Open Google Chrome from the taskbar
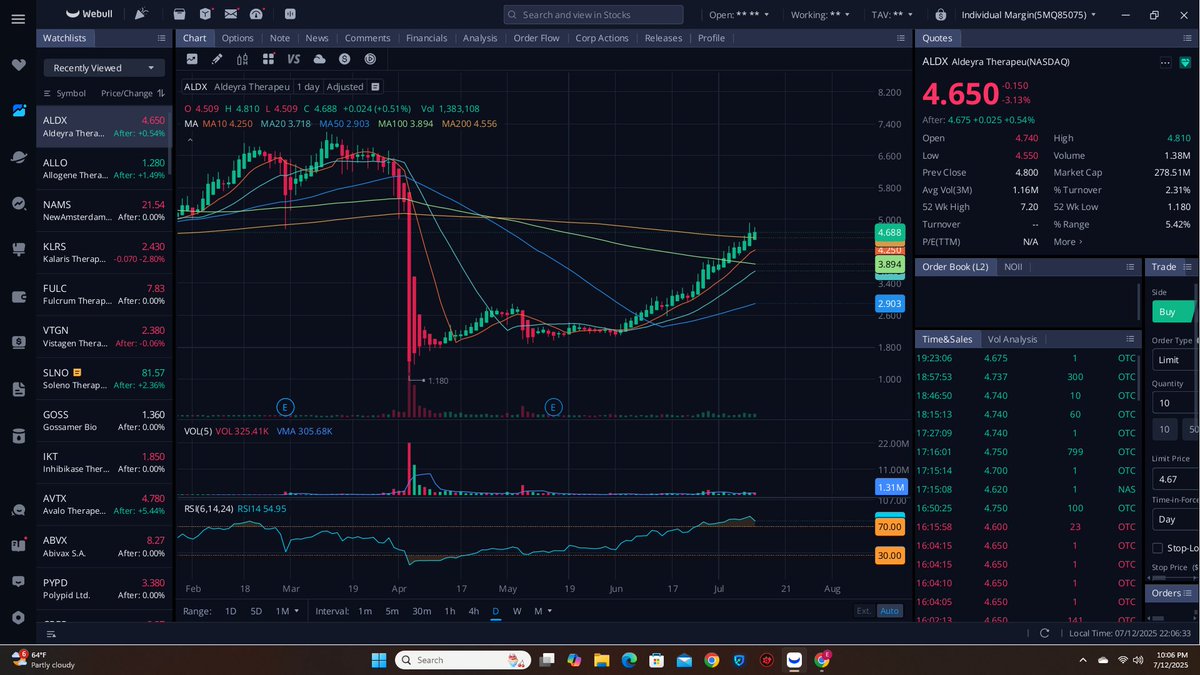1200x675 pixels. coord(711,660)
